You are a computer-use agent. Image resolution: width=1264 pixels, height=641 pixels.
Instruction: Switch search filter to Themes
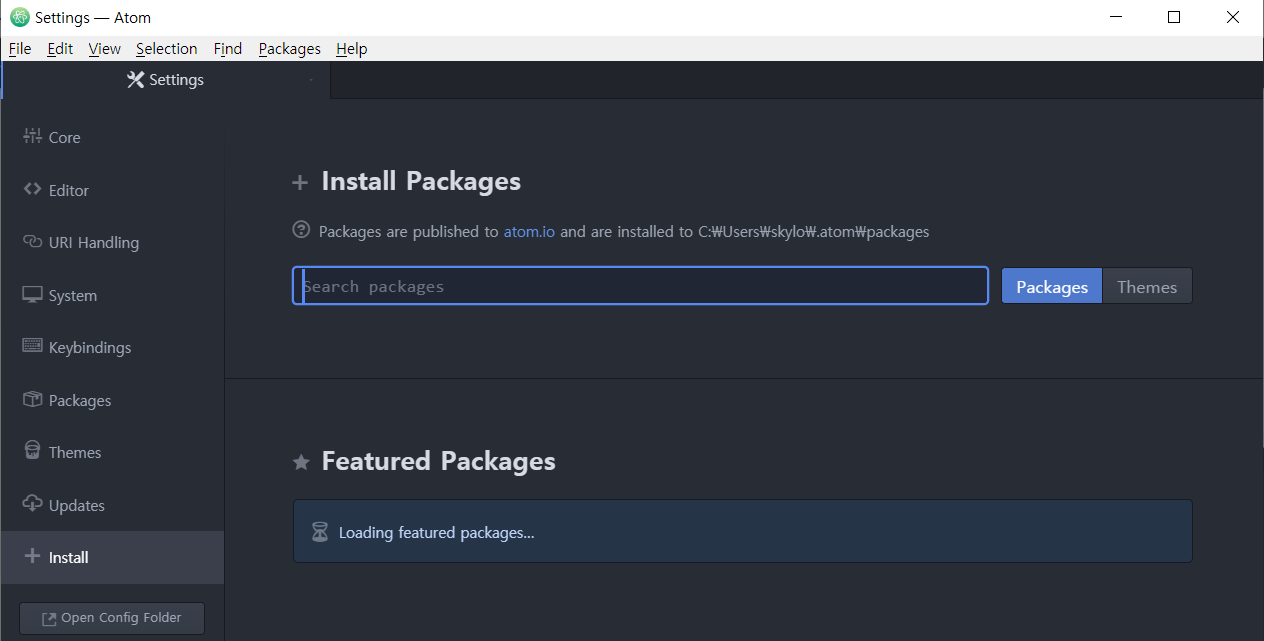1147,286
